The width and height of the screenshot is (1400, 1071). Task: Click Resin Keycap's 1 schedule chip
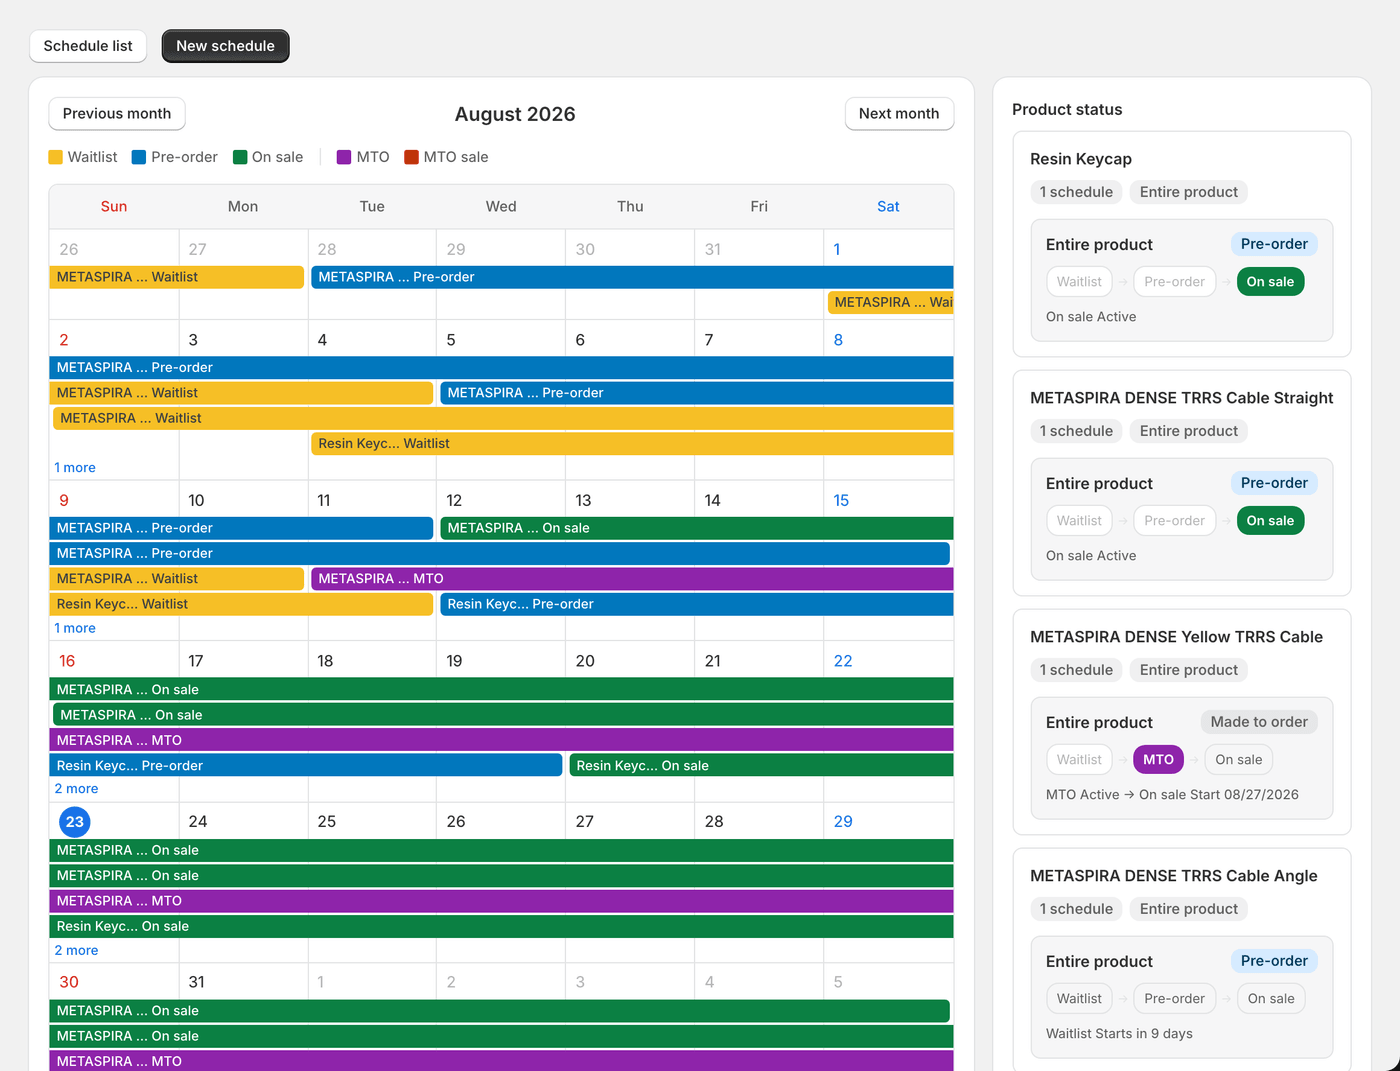click(x=1076, y=192)
